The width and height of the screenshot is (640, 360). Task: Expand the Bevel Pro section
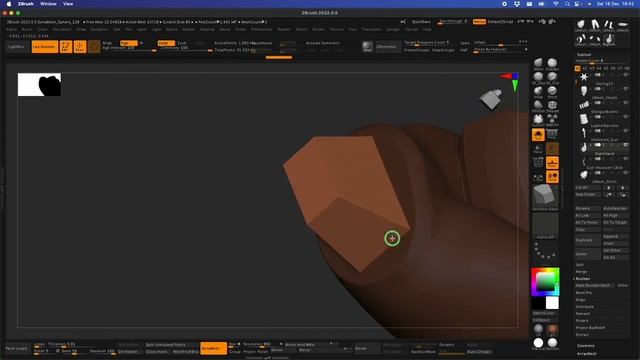[584, 293]
